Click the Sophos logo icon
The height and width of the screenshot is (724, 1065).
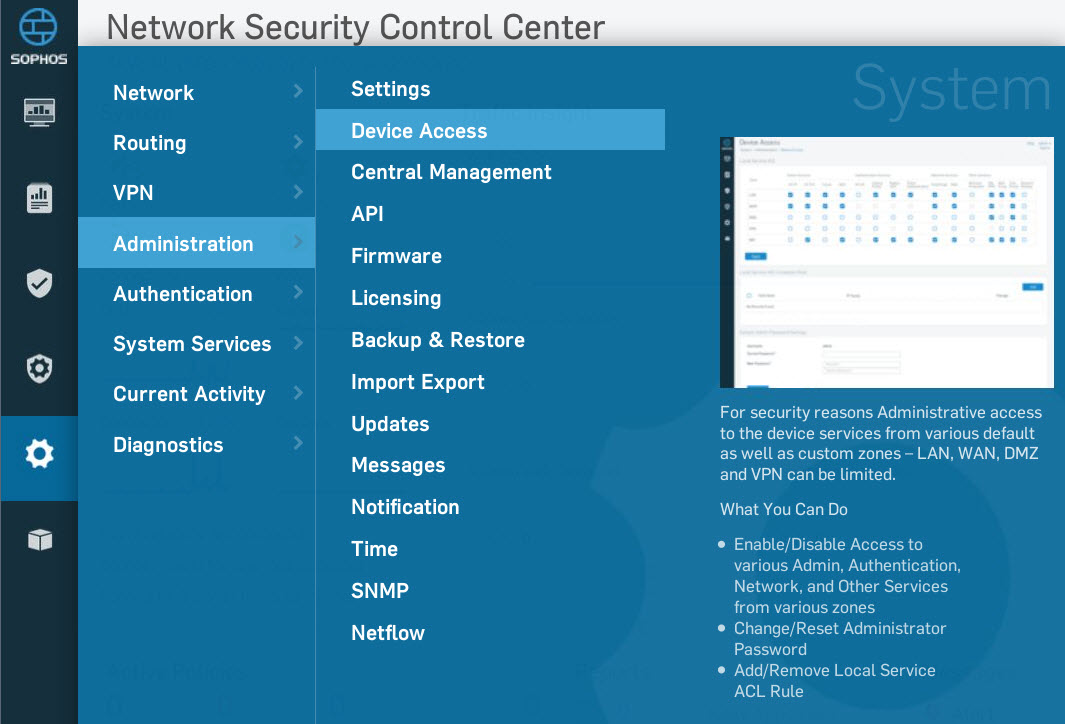(38, 26)
